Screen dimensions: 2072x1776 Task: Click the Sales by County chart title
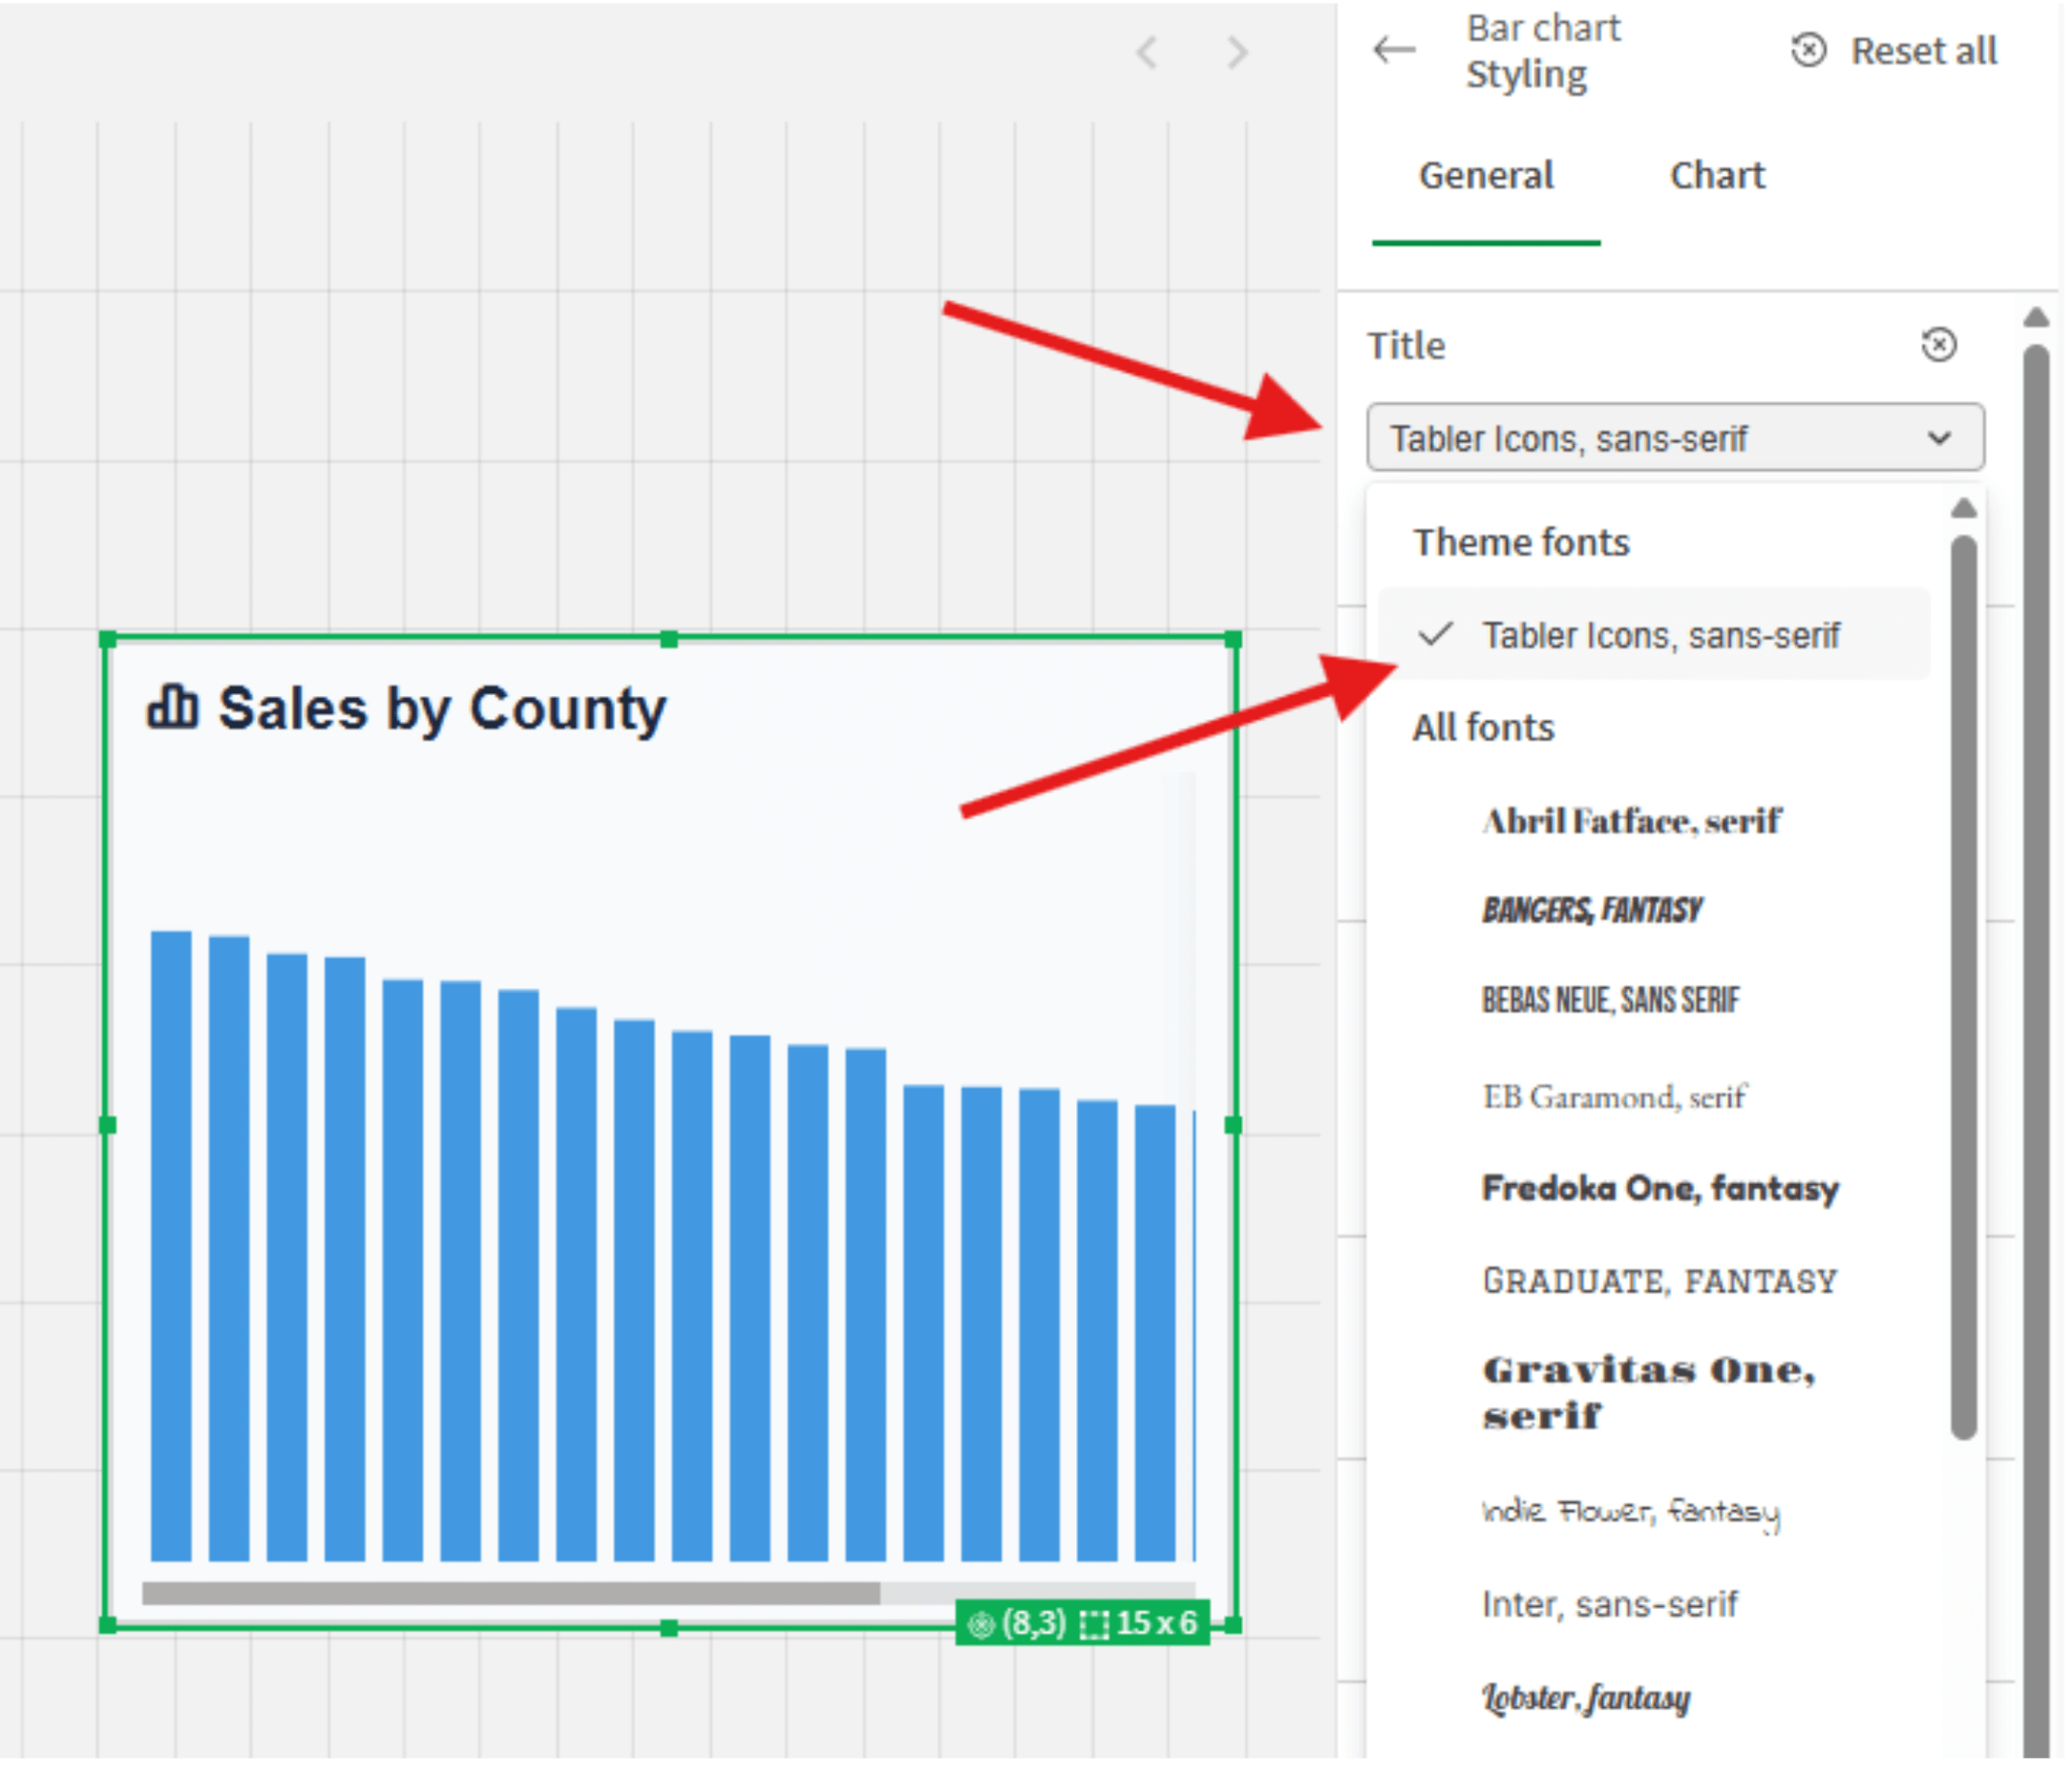click(x=442, y=710)
